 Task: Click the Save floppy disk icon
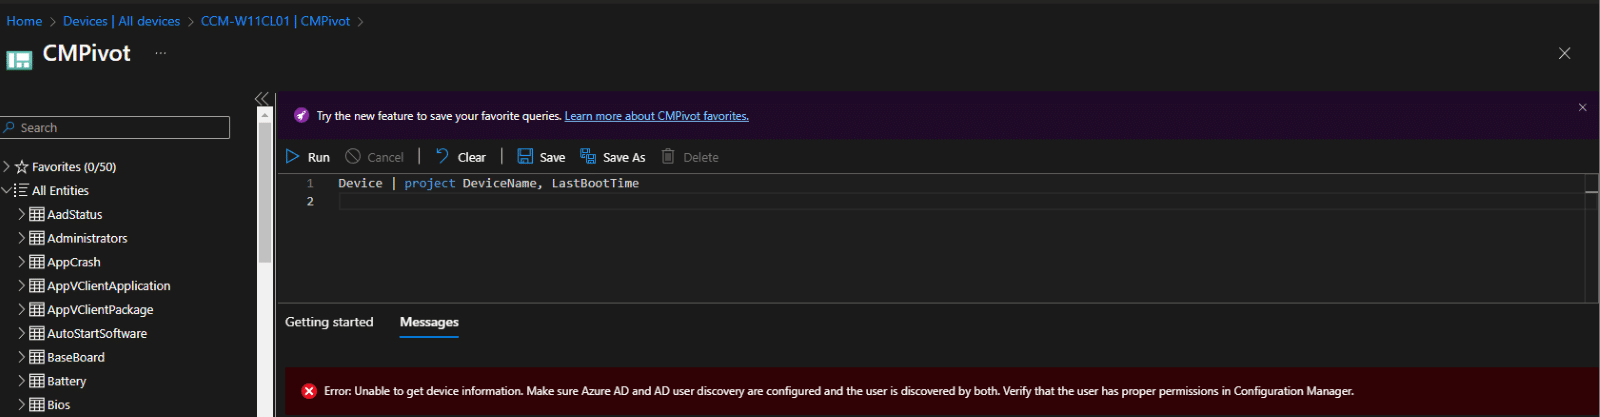pos(525,156)
